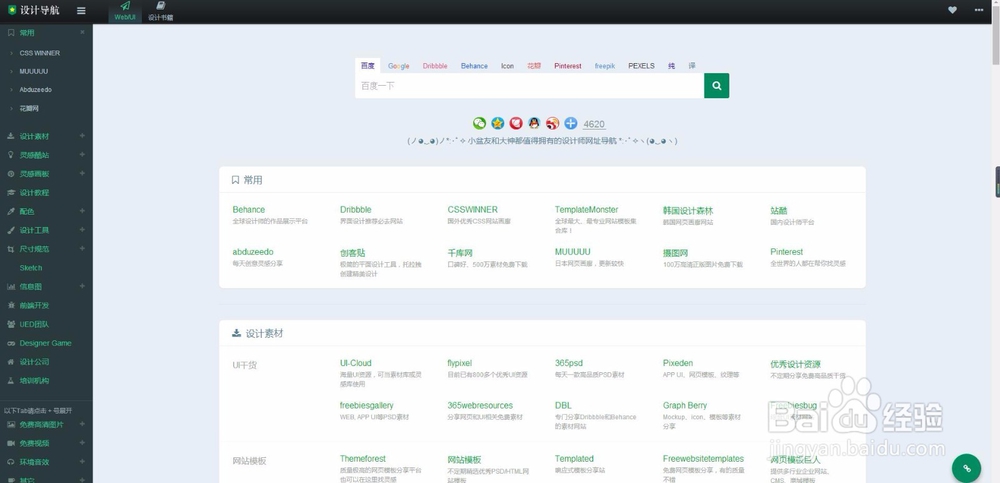Open the abduzeedo link in 常用 card
The height and width of the screenshot is (483, 1000).
point(253,252)
